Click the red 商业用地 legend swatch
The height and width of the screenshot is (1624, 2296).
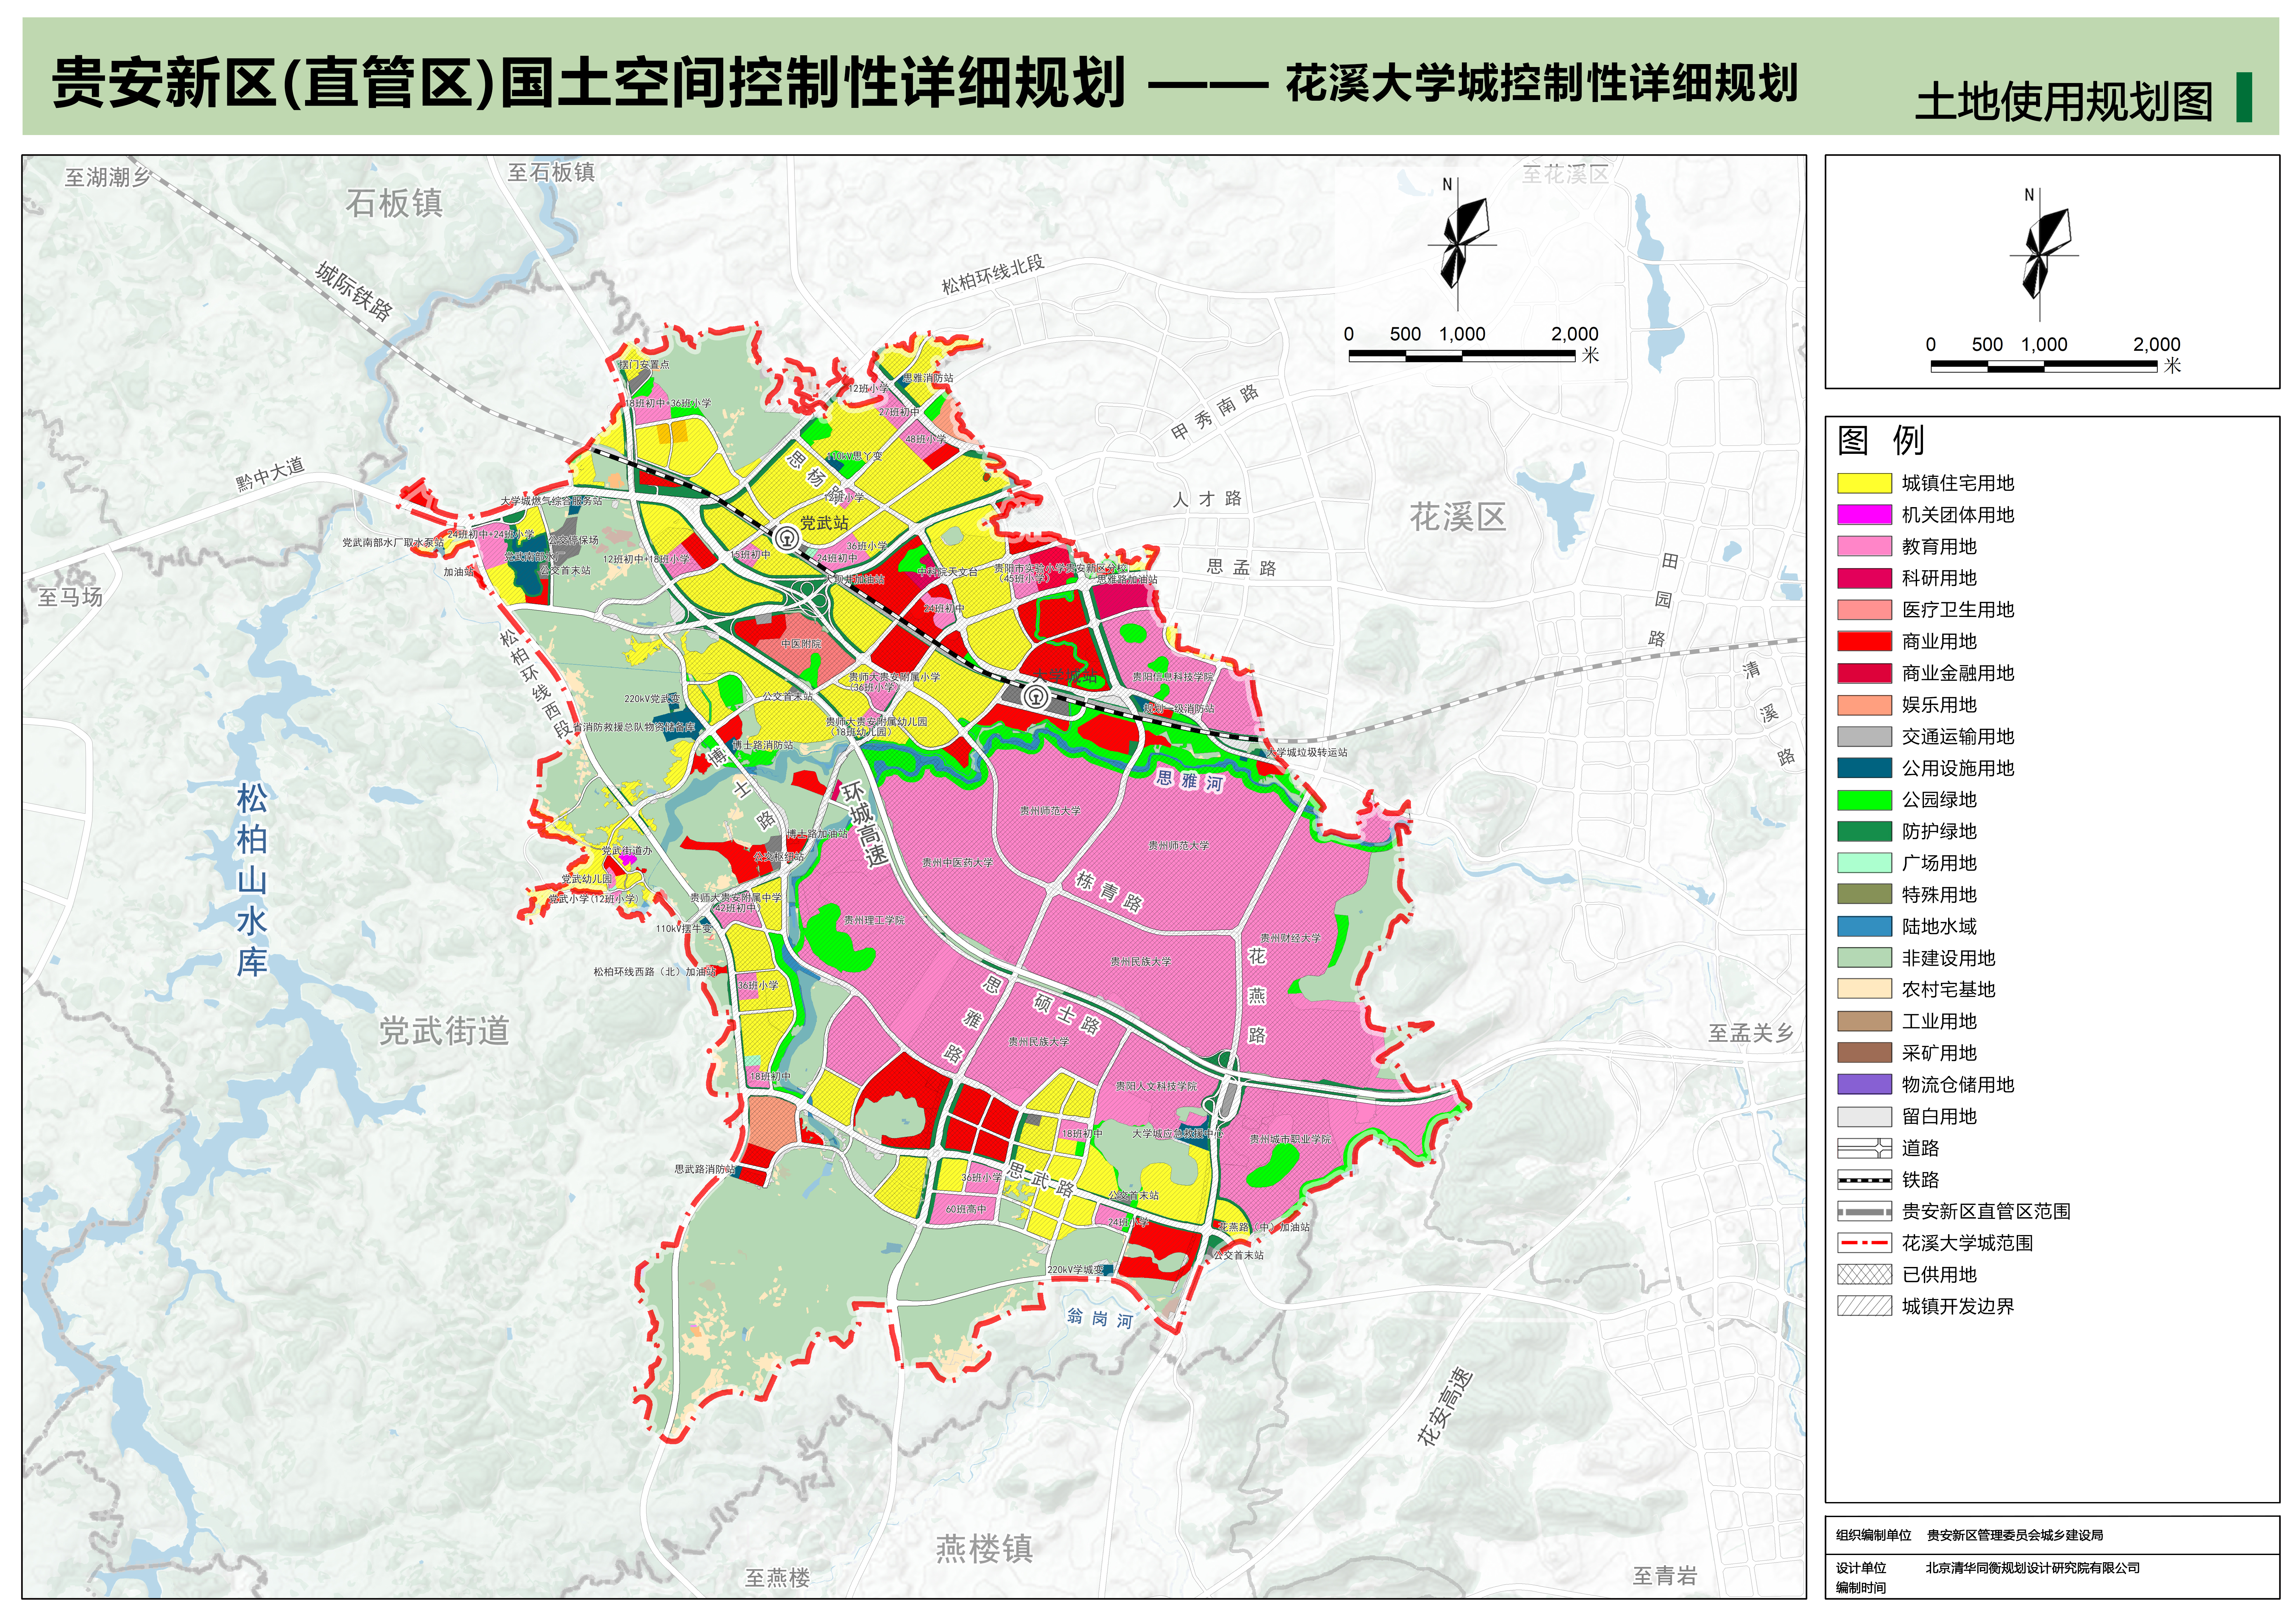(1864, 641)
